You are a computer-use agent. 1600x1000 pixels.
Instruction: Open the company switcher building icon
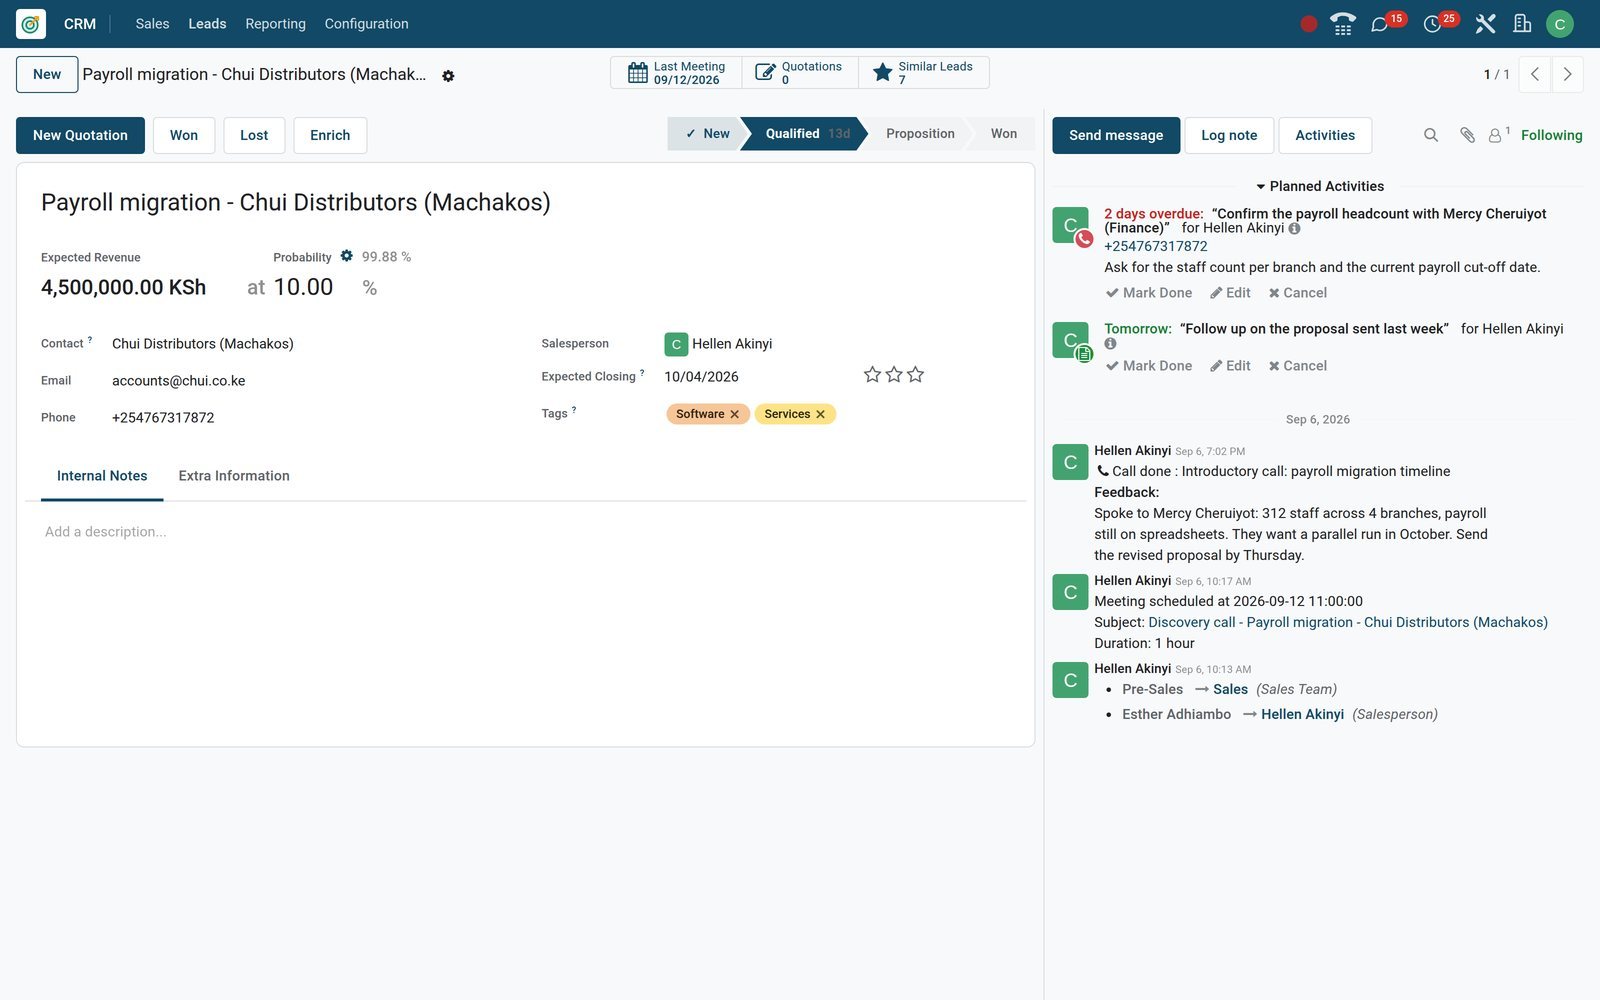pos(1522,24)
